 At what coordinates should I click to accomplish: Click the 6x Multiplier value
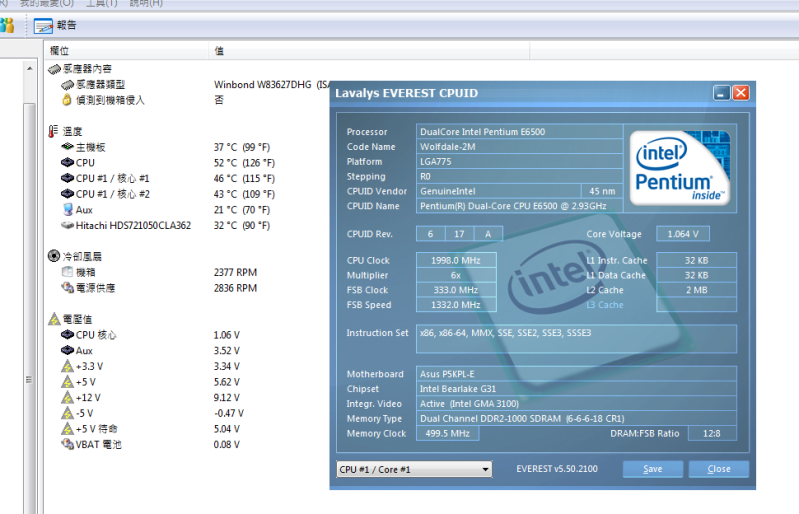click(x=456, y=275)
